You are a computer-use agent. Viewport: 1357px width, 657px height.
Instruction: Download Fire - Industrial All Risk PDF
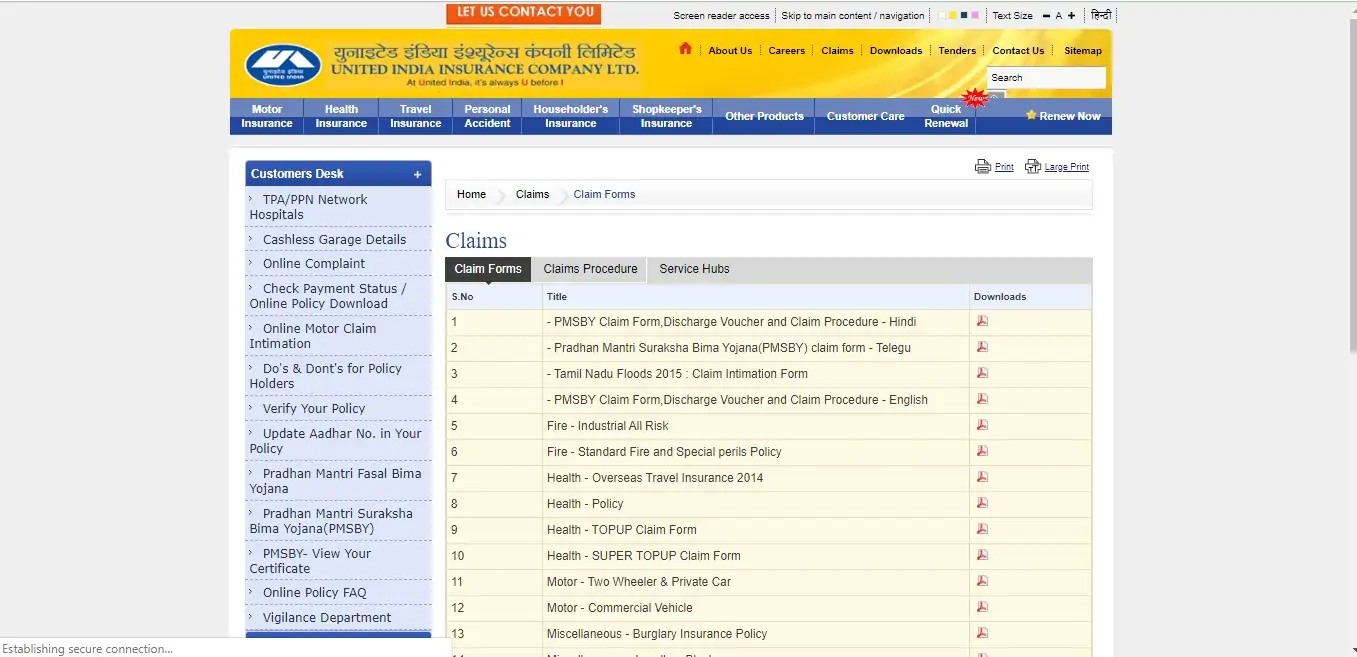tap(982, 425)
